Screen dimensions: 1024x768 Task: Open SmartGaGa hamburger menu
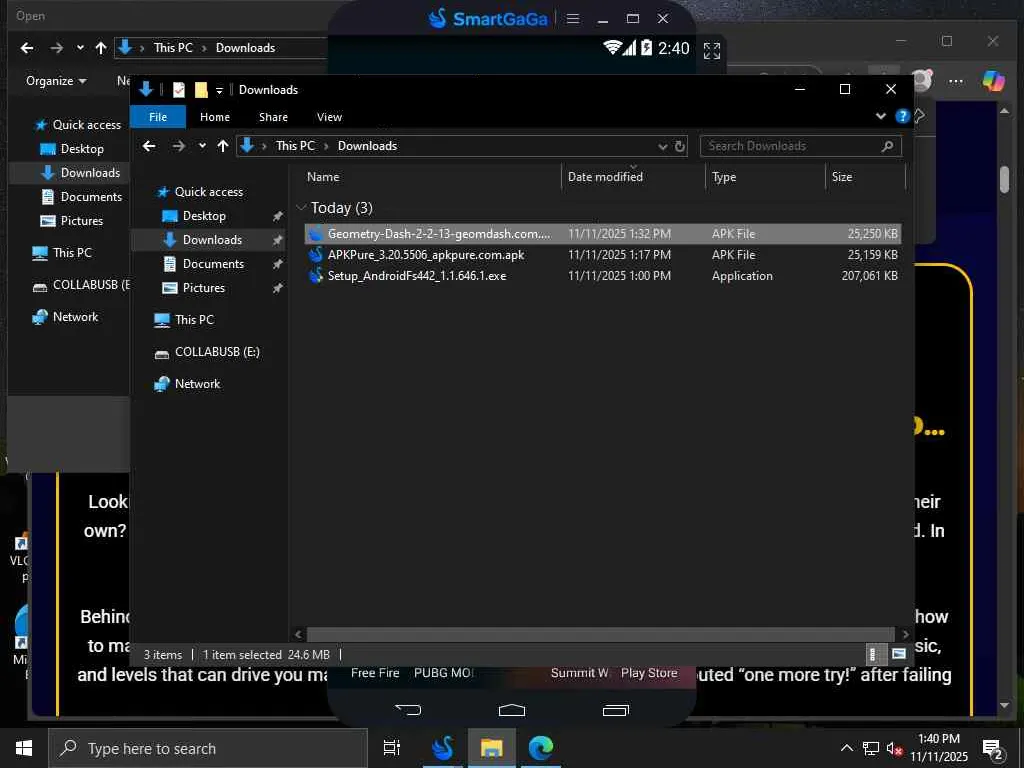coord(573,18)
